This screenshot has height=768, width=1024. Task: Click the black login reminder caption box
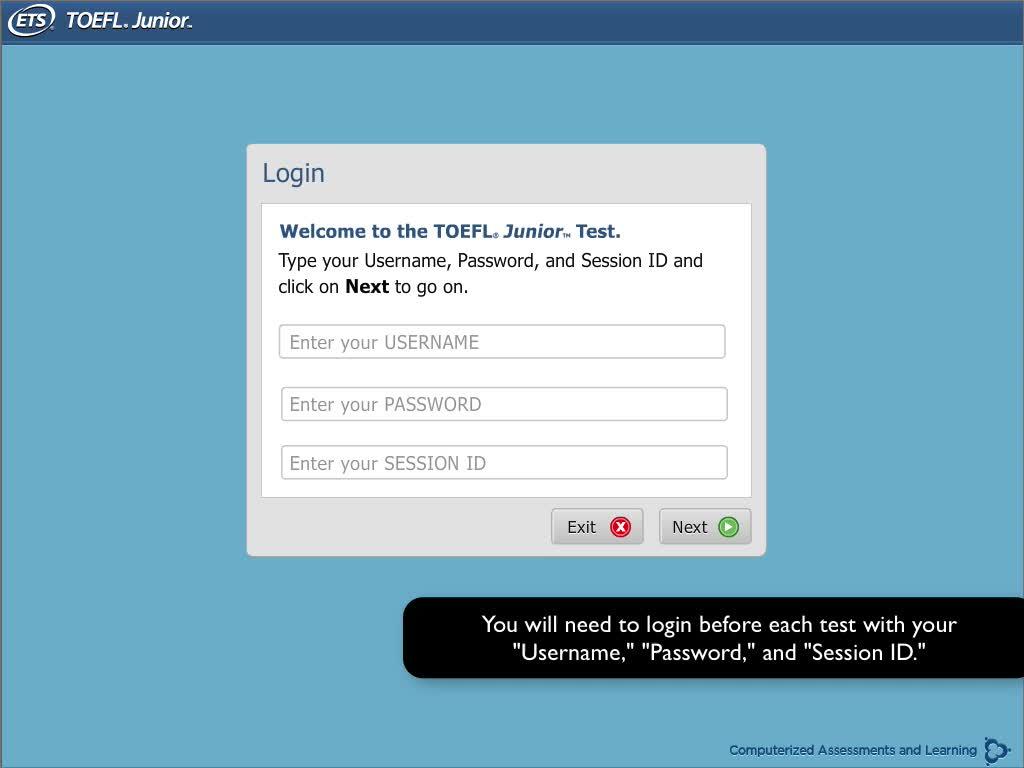(713, 637)
